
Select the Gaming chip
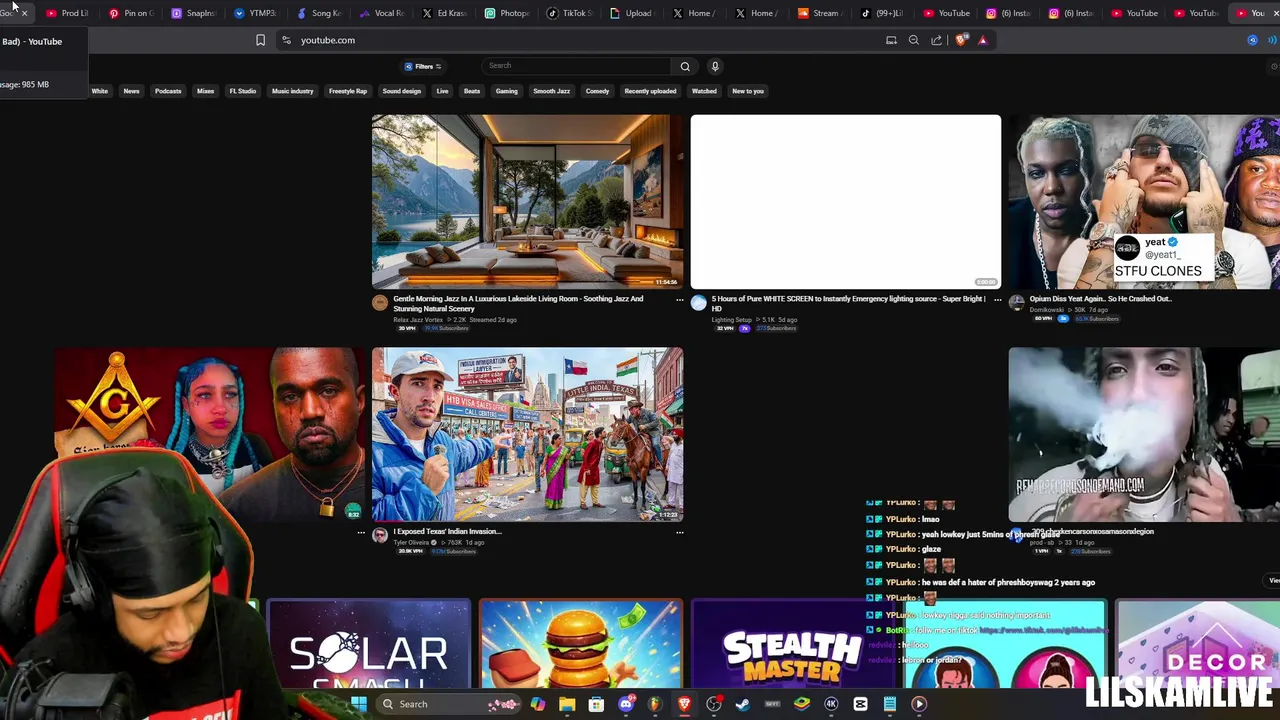coord(507,91)
